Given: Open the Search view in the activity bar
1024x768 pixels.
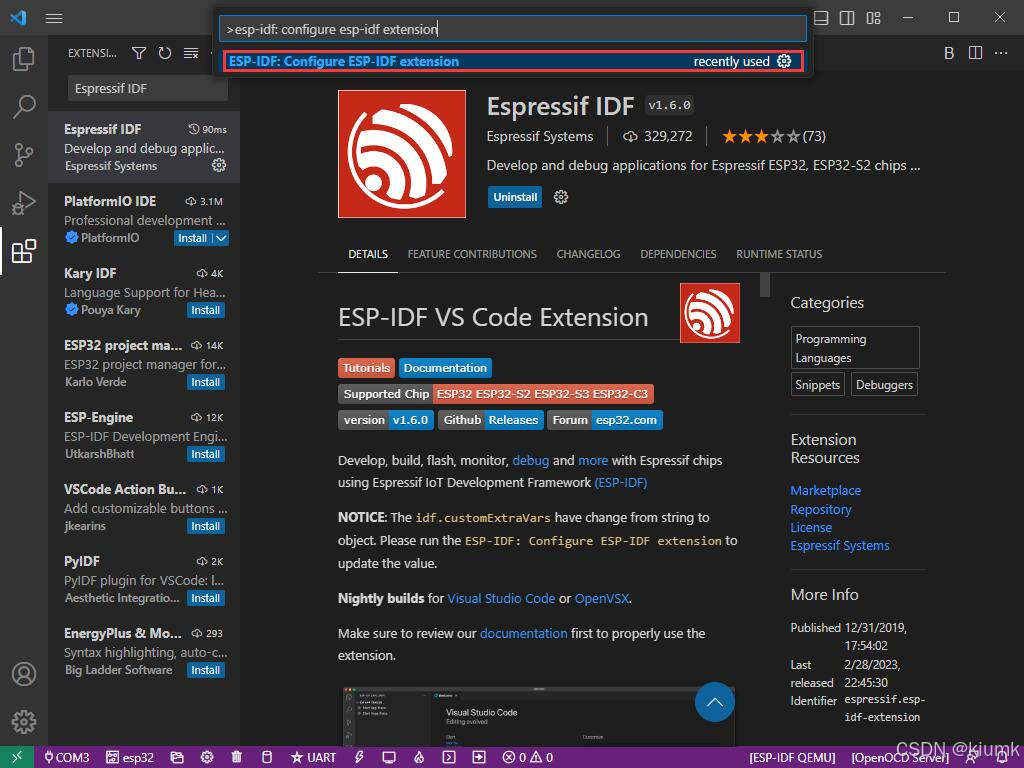Looking at the screenshot, I should pyautogui.click(x=24, y=106).
